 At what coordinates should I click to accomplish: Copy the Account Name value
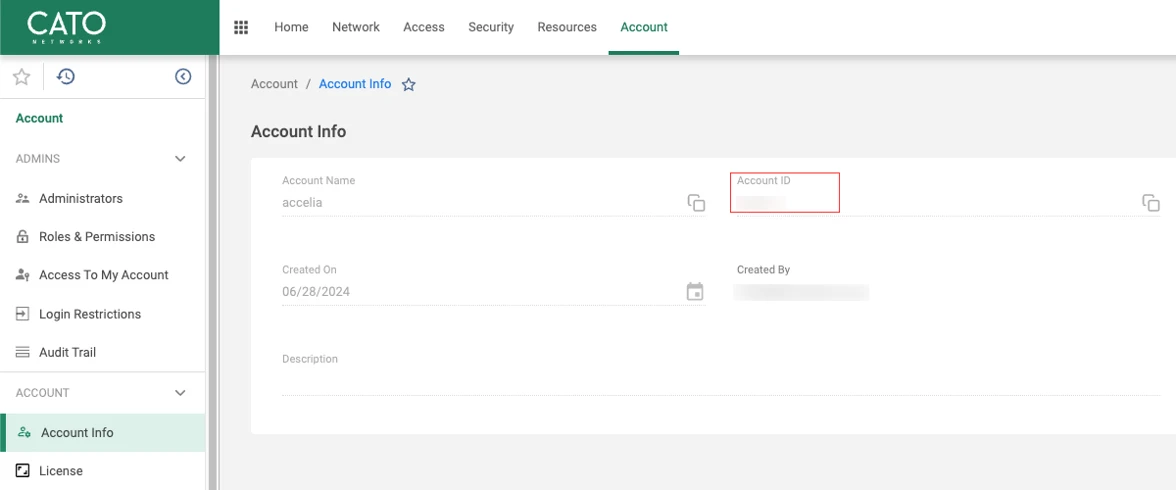(x=696, y=203)
